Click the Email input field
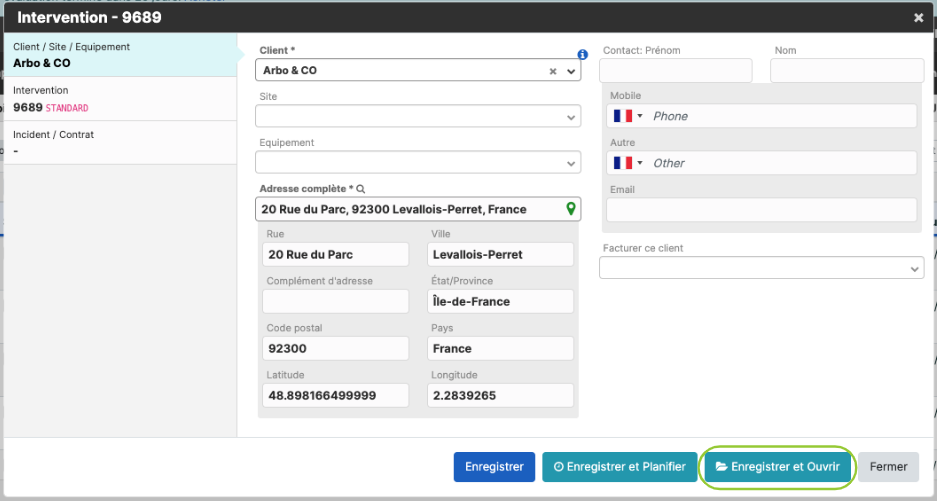Viewport: 937px width, 501px height. 761,210
